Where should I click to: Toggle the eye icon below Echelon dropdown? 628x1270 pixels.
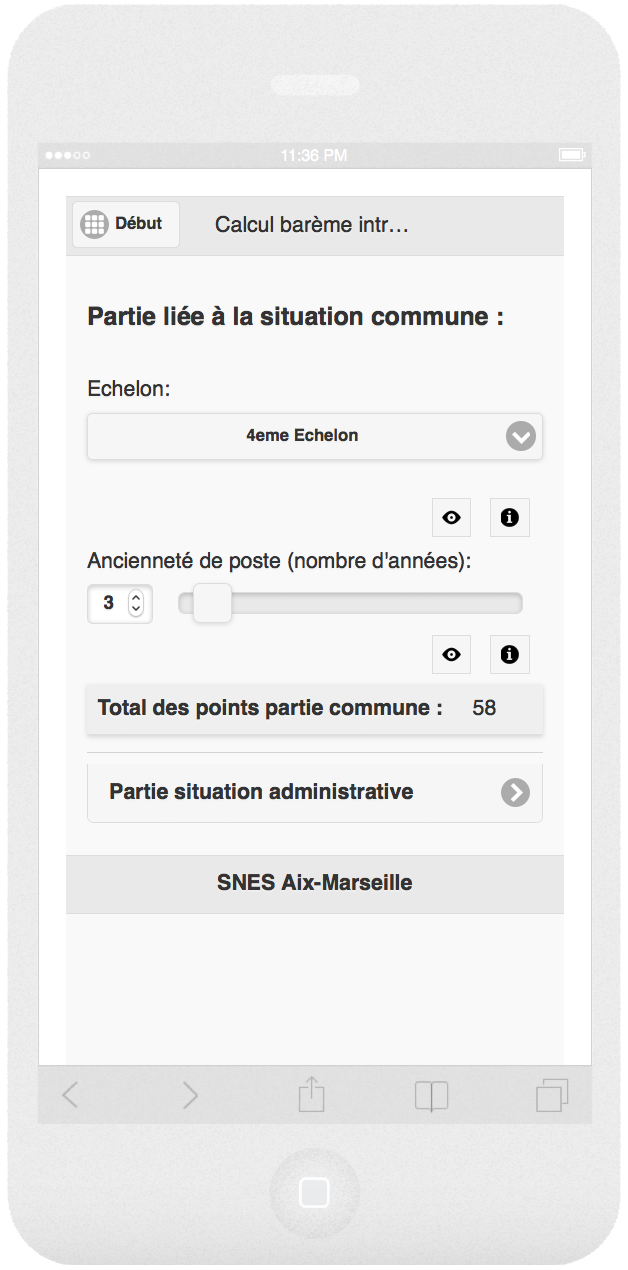tap(452, 518)
